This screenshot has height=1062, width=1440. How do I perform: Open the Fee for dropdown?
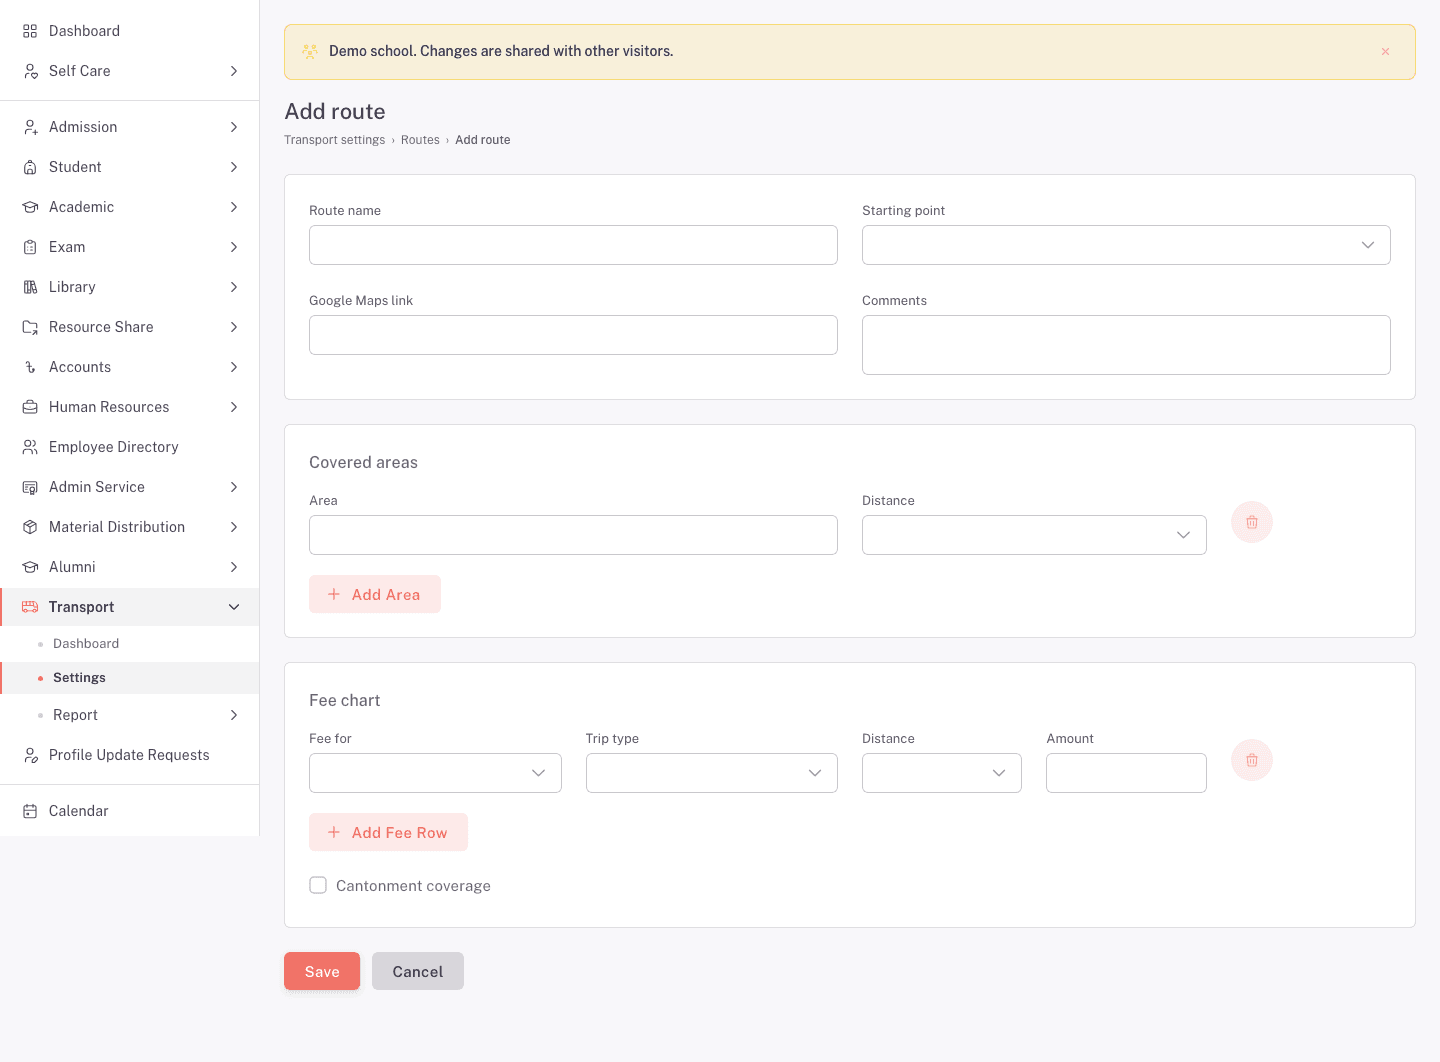(435, 773)
